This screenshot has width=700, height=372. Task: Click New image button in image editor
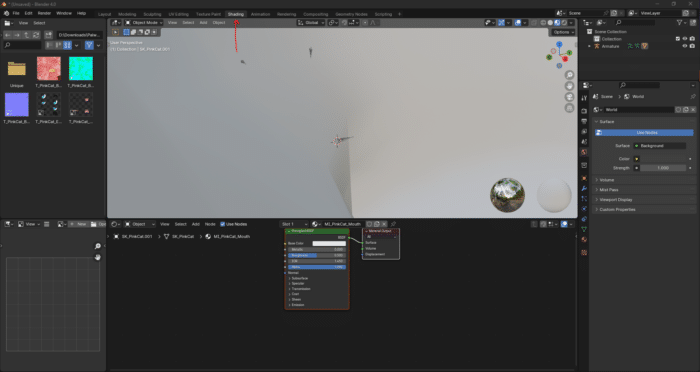tap(78, 224)
